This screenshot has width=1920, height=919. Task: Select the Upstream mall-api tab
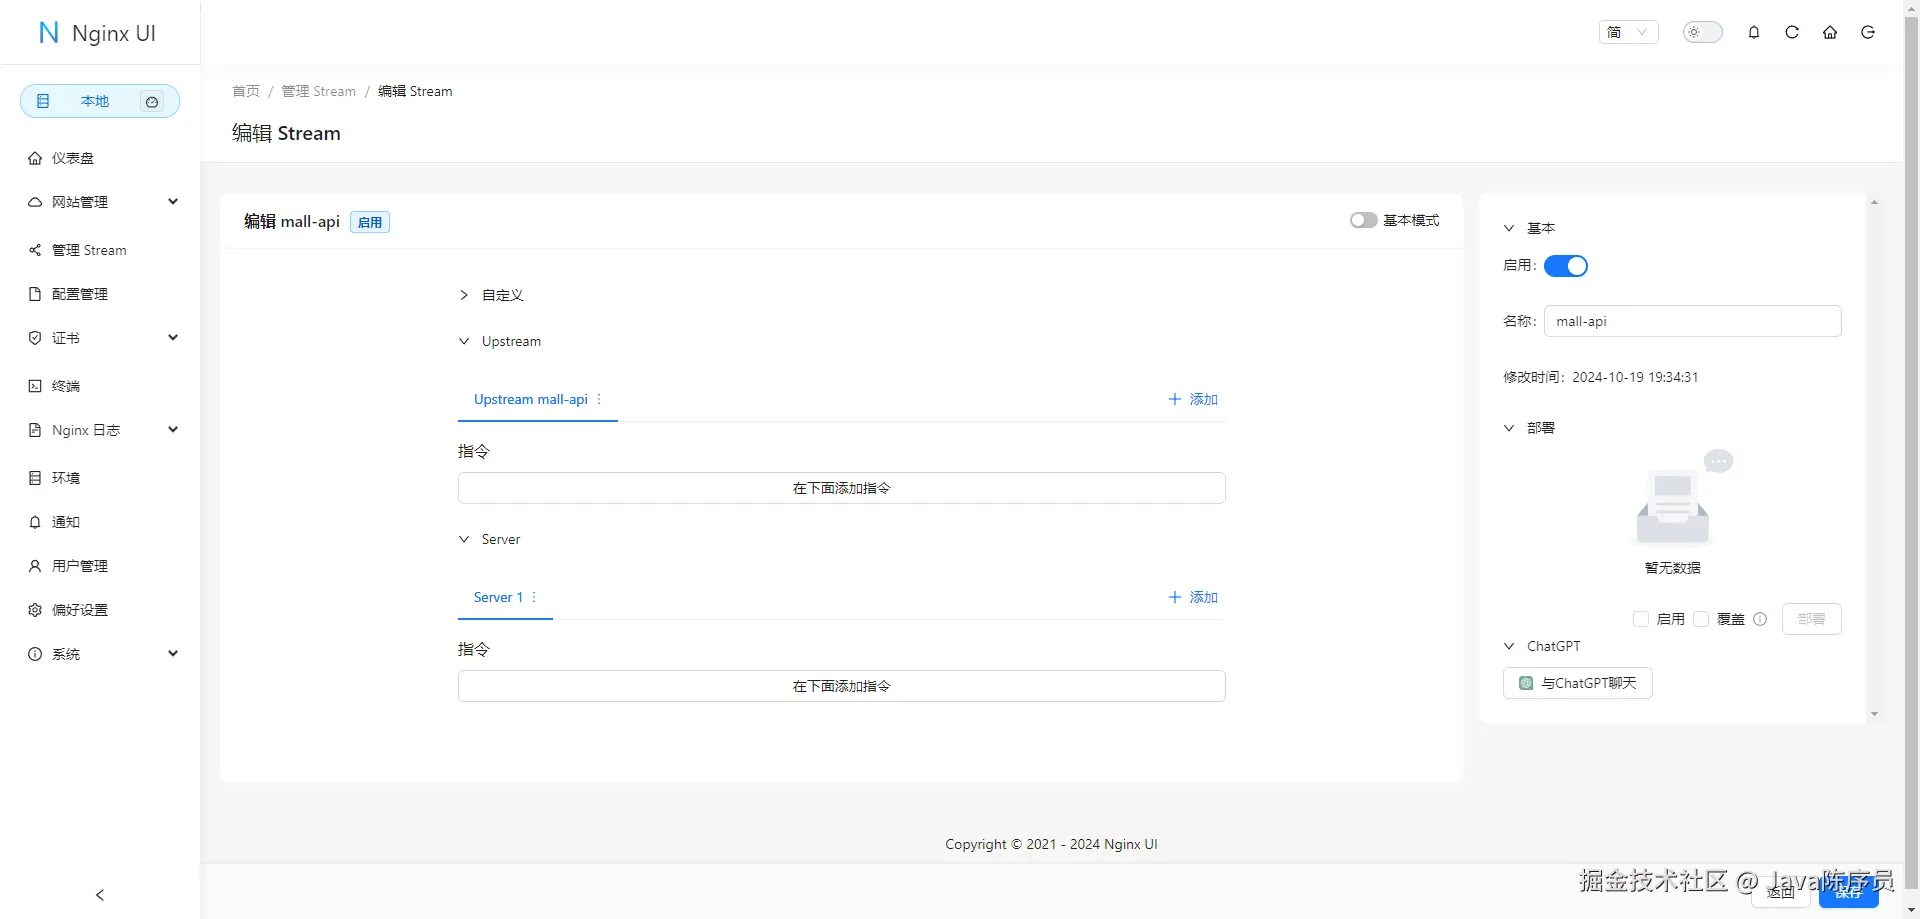pyautogui.click(x=531, y=399)
